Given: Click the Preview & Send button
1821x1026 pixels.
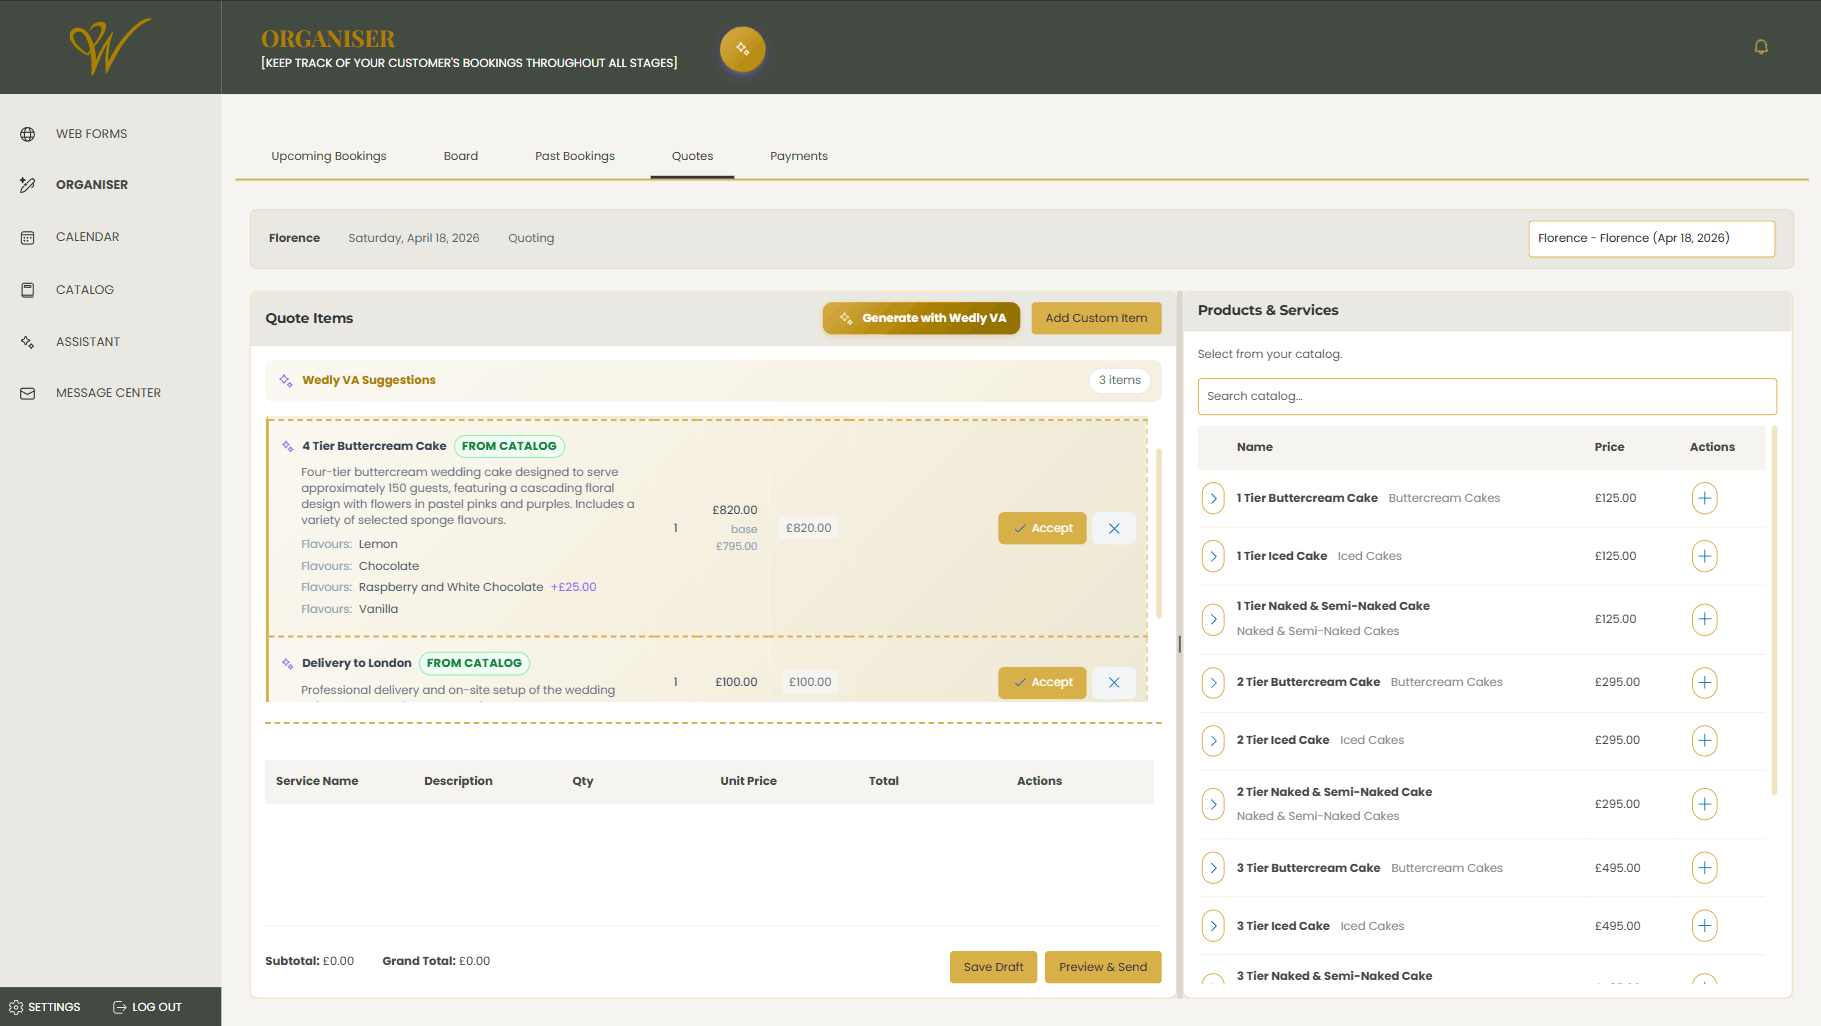Looking at the screenshot, I should [x=1103, y=967].
